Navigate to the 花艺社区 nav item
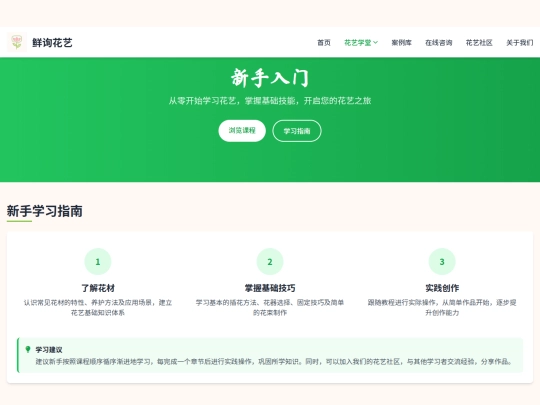This screenshot has width=540, height=405. click(479, 43)
